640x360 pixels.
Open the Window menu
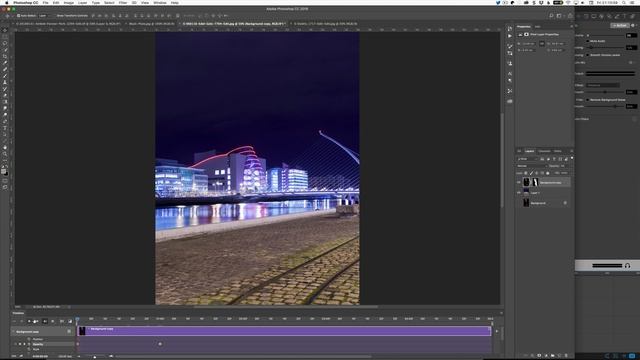[160, 3]
